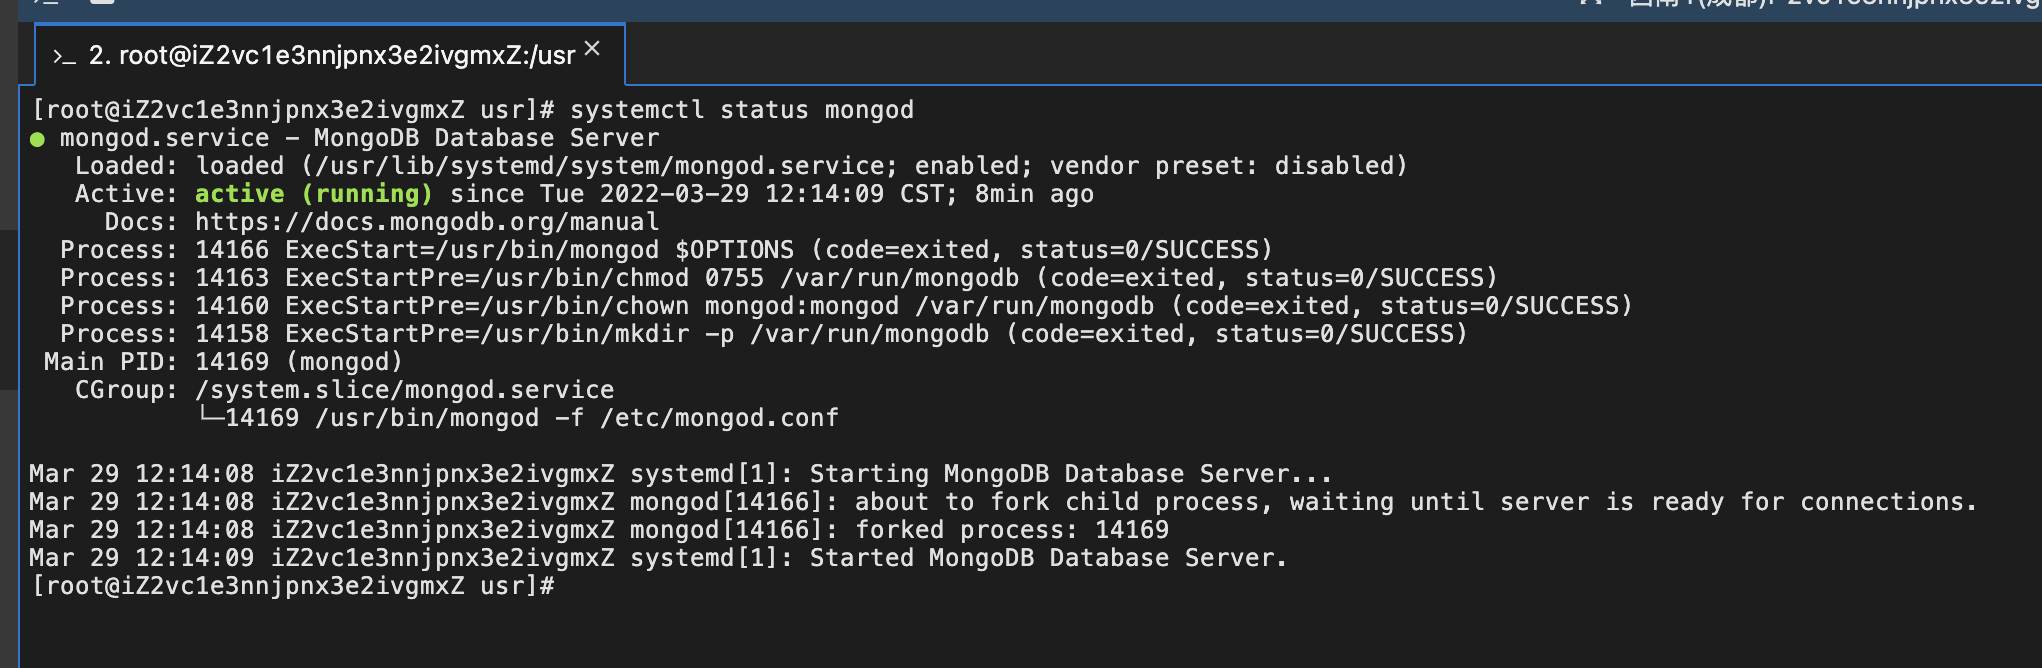Click the Main PID 14169 (mongod) line
Screen dimensions: 2042x668
point(223,362)
